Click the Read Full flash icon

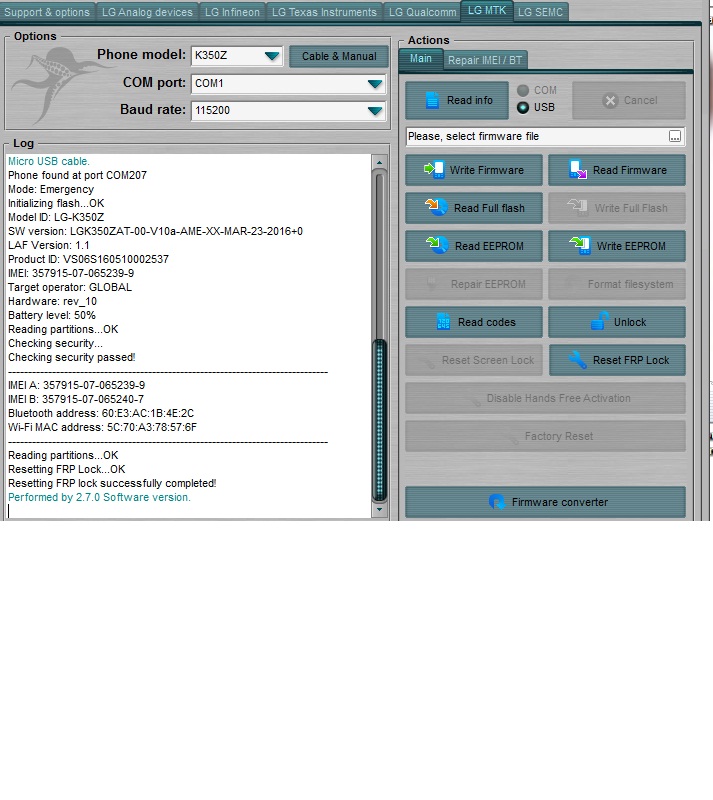click(x=436, y=207)
